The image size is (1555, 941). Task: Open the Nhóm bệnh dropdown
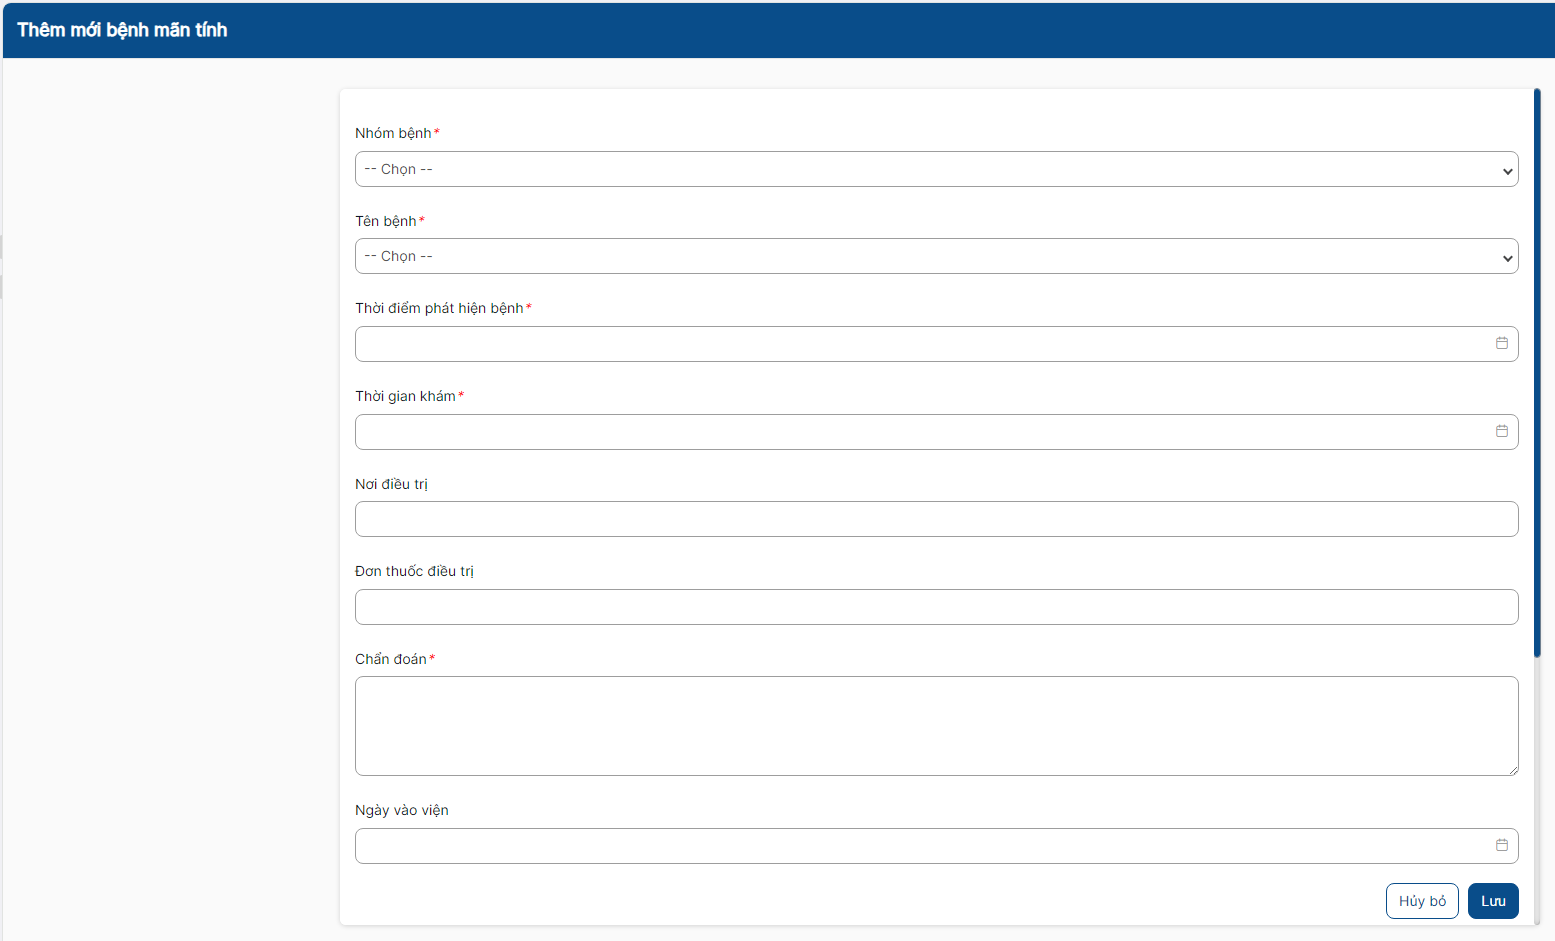coord(936,169)
